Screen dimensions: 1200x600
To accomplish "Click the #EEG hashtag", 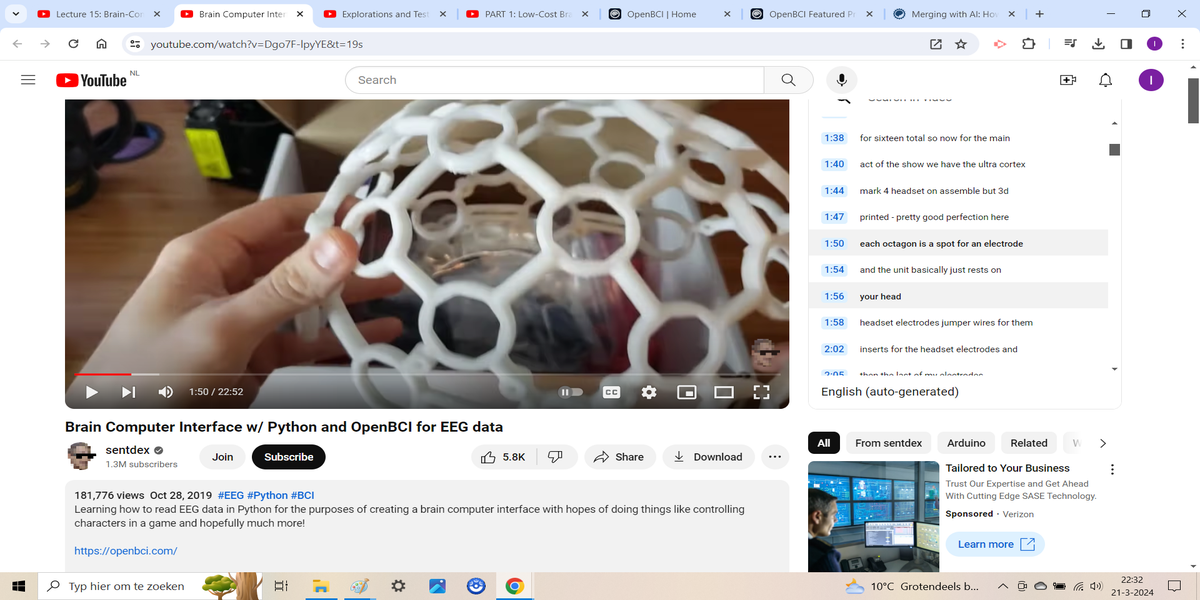I will click(231, 495).
